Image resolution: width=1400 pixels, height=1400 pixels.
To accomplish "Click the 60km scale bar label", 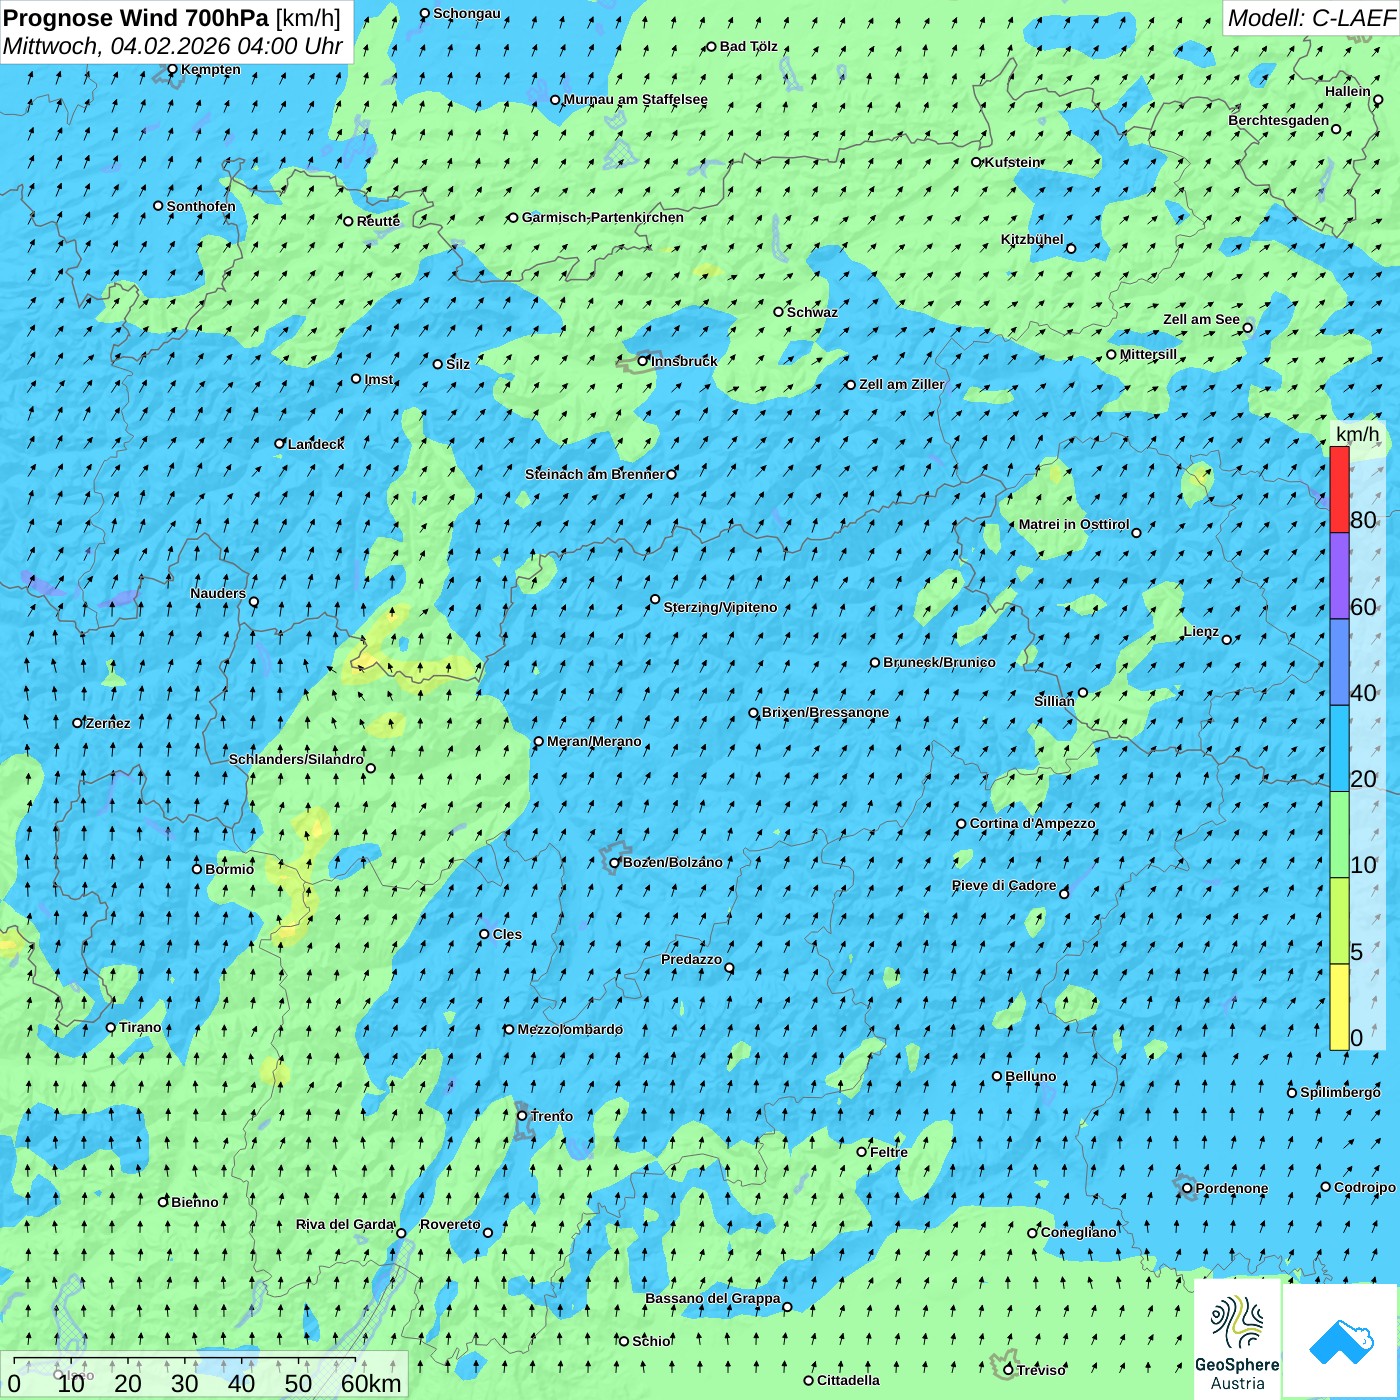I will coord(371,1384).
